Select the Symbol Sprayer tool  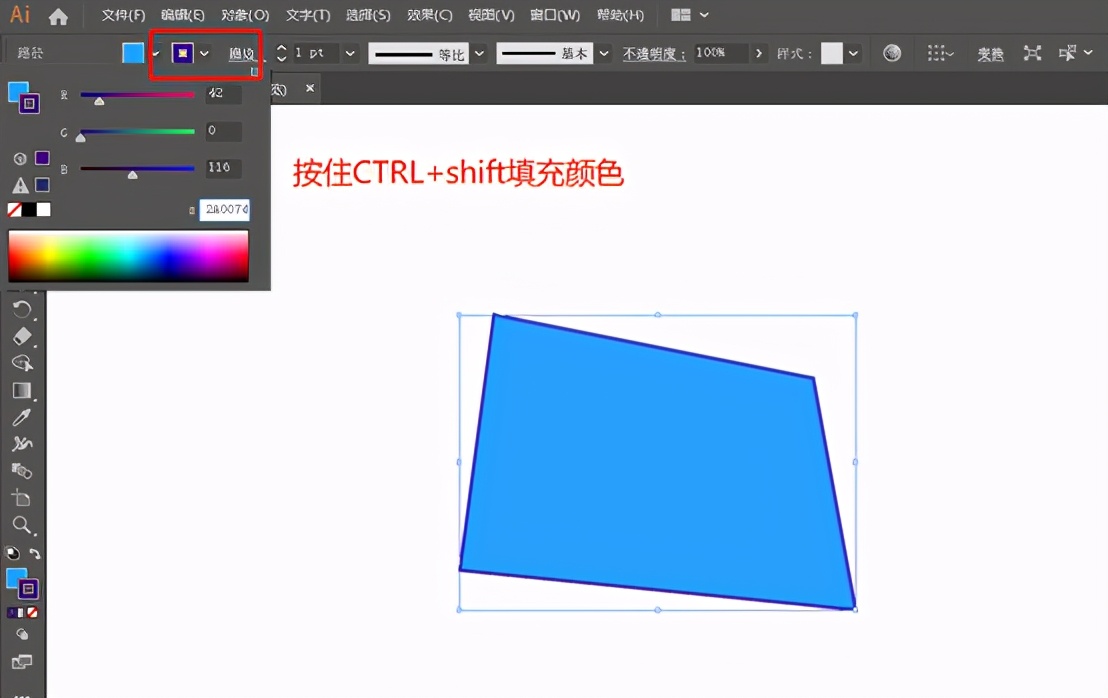[22, 444]
